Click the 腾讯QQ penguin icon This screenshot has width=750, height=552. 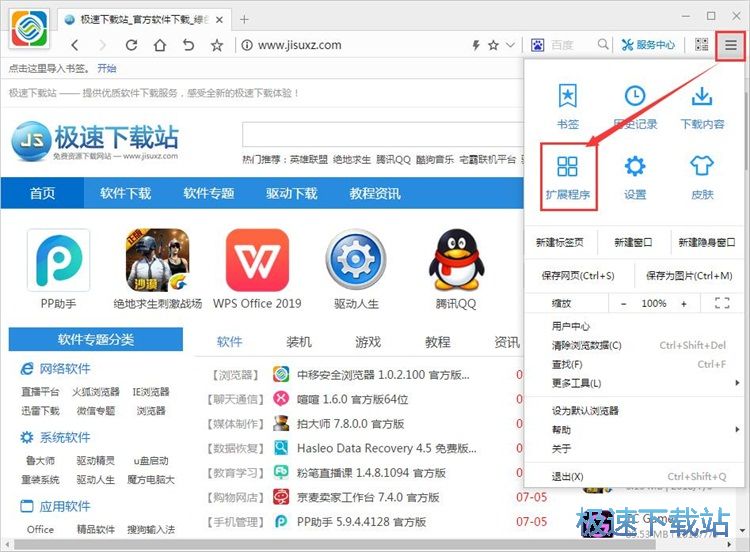[x=456, y=260]
